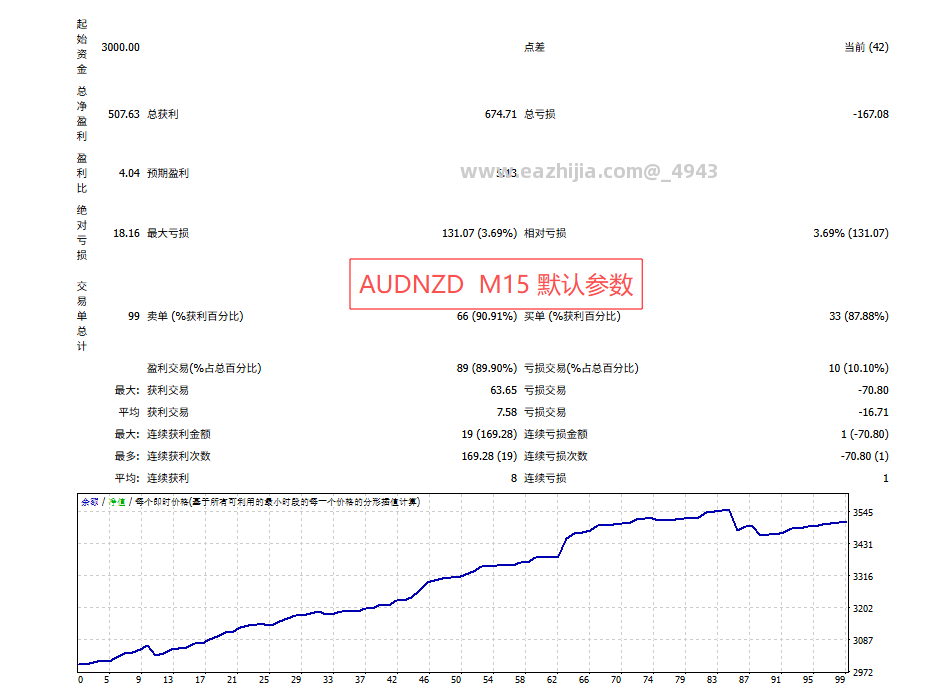Click the 最大亏损 label

tap(168, 233)
